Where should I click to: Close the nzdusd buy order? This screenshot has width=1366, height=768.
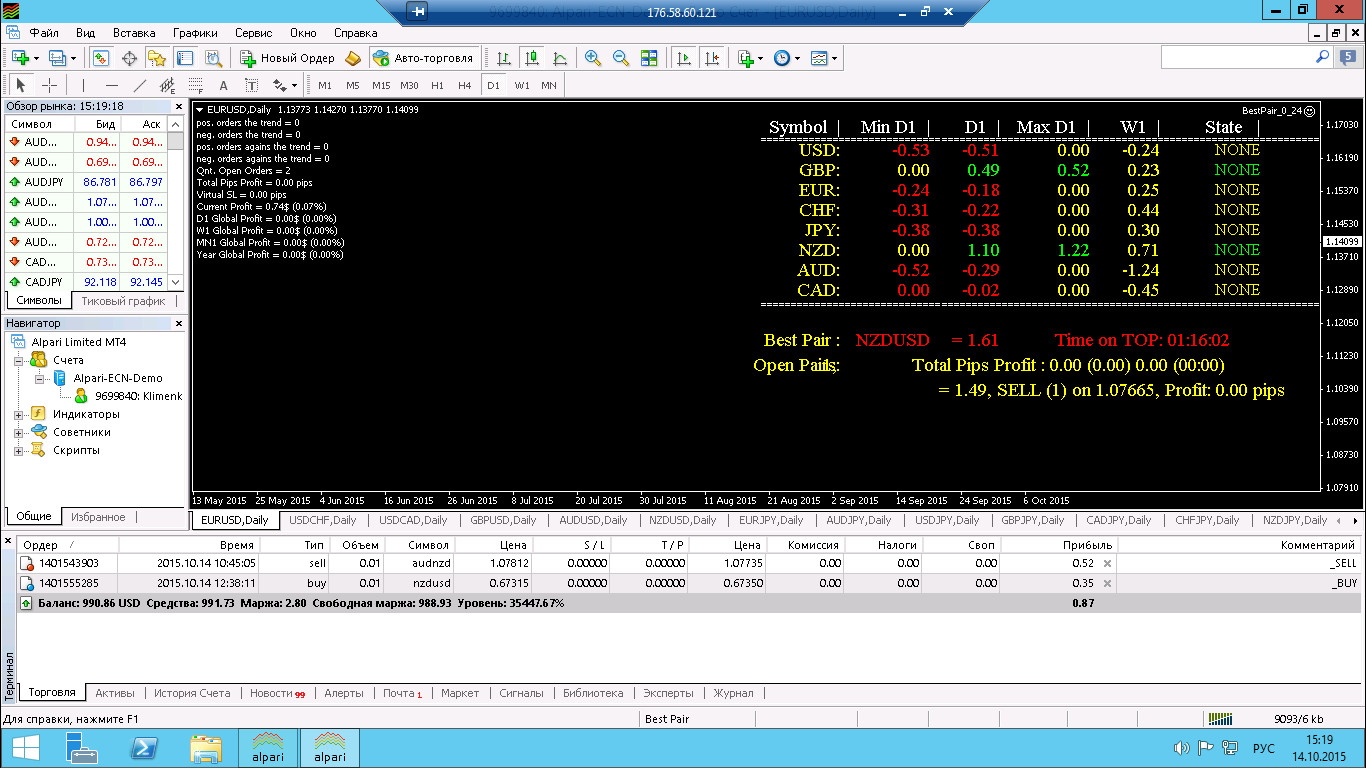point(1107,583)
